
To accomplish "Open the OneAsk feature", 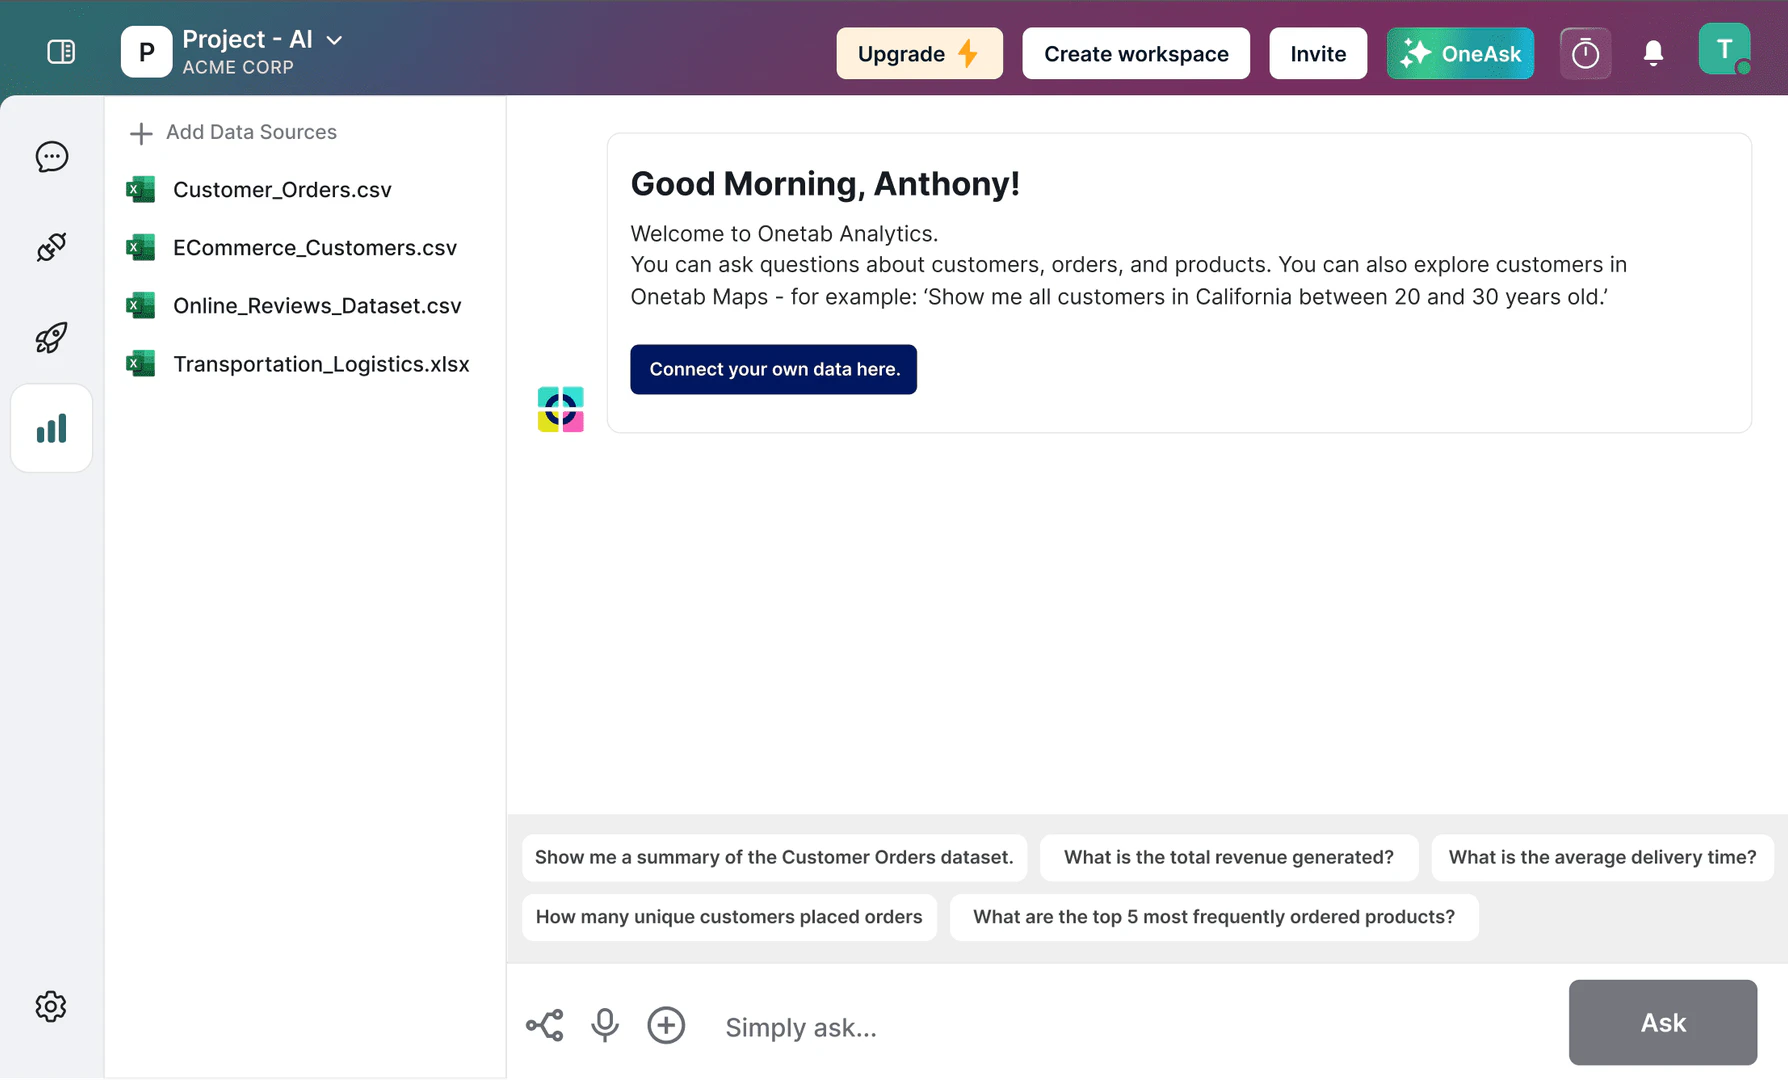I will [1460, 53].
